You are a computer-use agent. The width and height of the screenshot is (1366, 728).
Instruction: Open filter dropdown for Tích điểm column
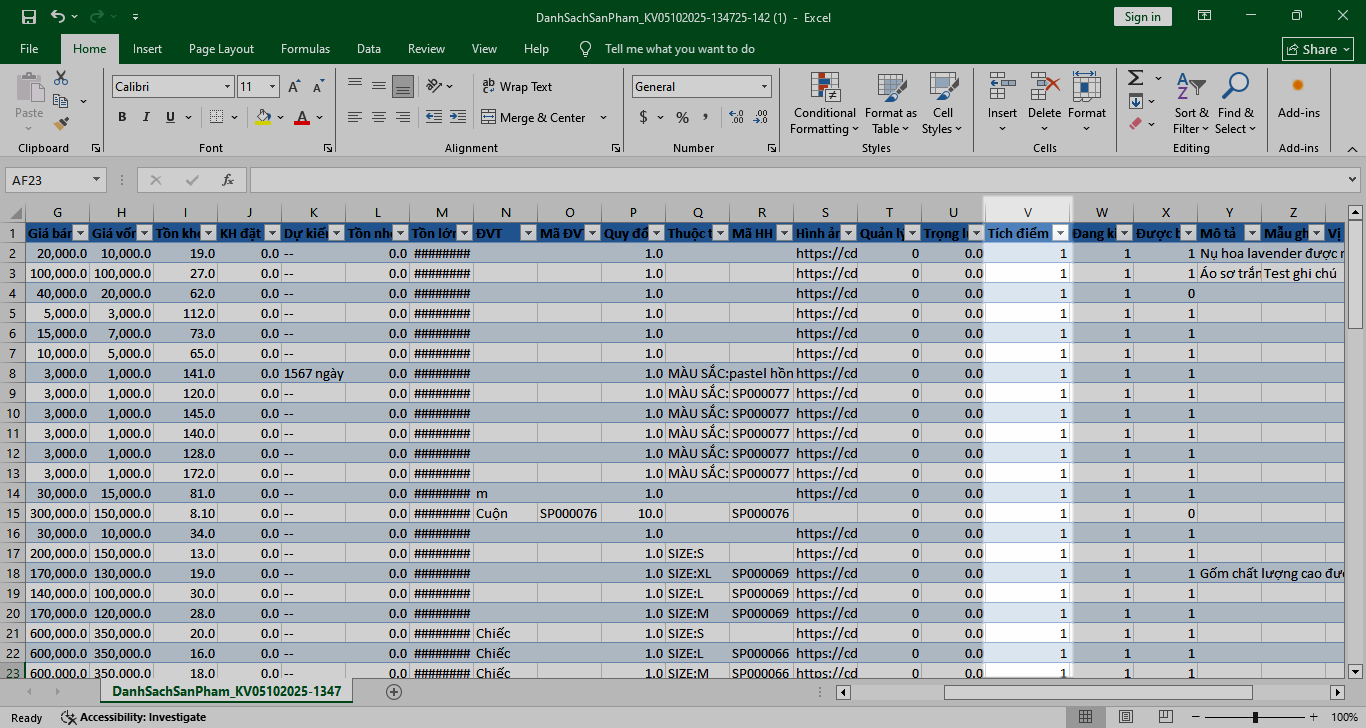tap(1060, 233)
